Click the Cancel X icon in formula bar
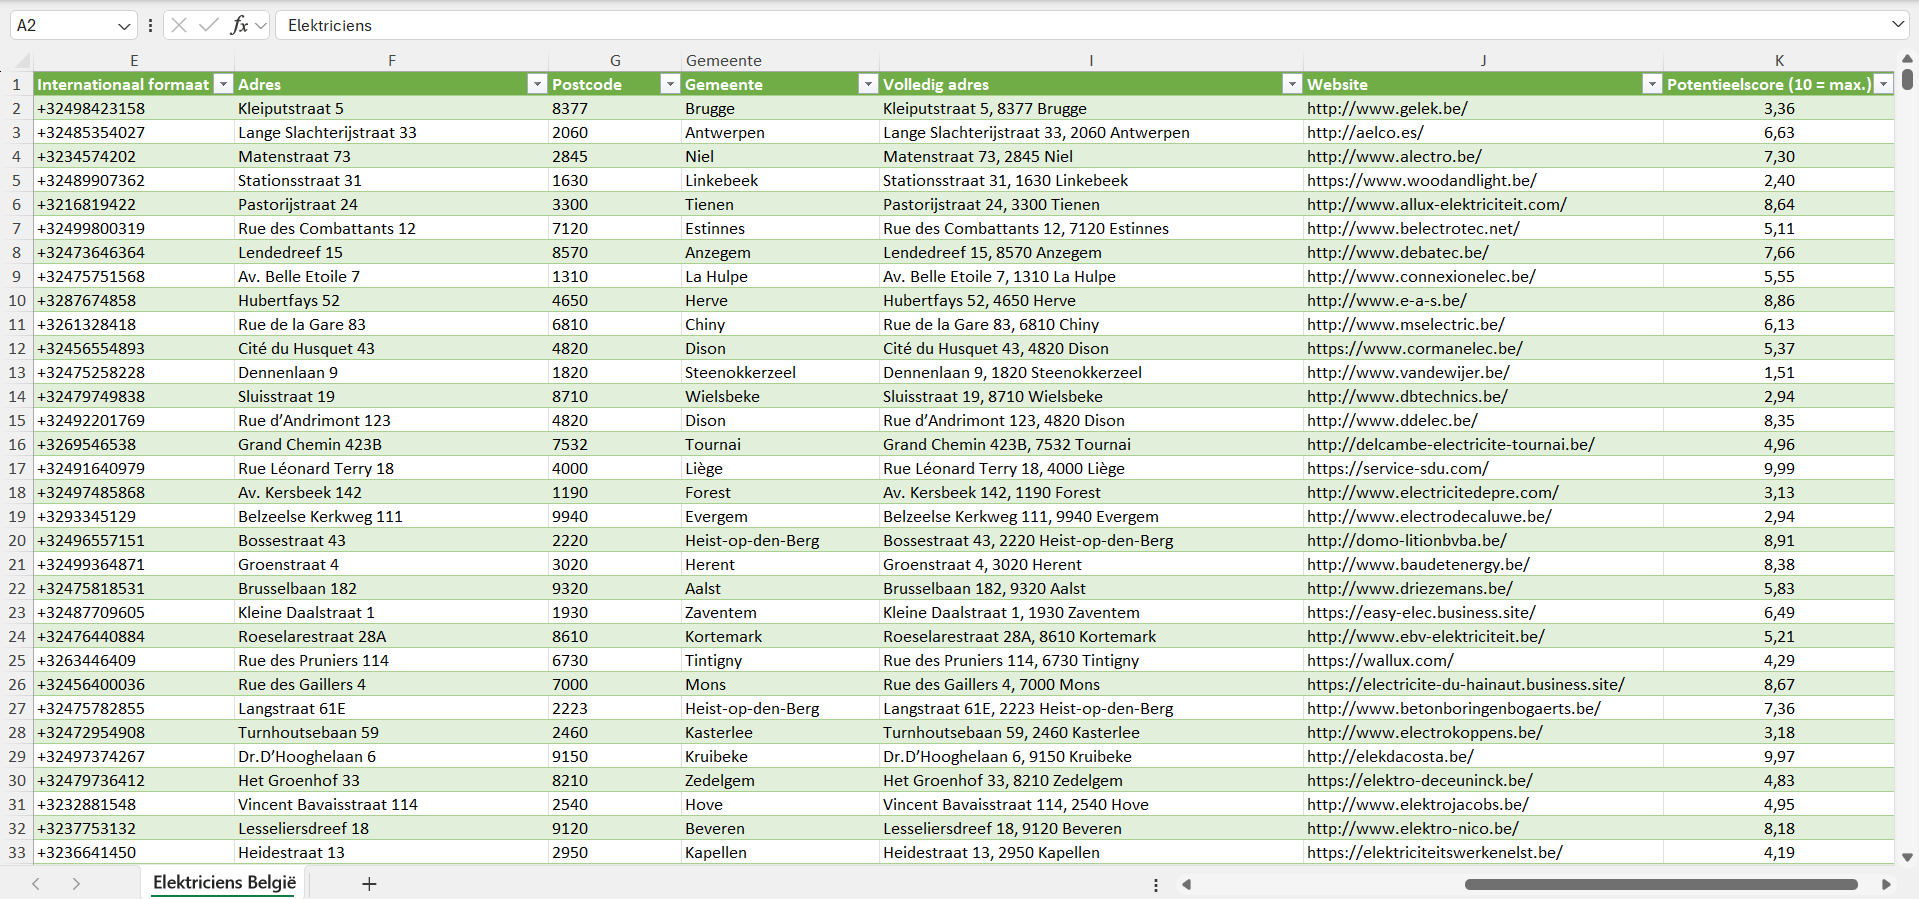The height and width of the screenshot is (899, 1919). 179,25
